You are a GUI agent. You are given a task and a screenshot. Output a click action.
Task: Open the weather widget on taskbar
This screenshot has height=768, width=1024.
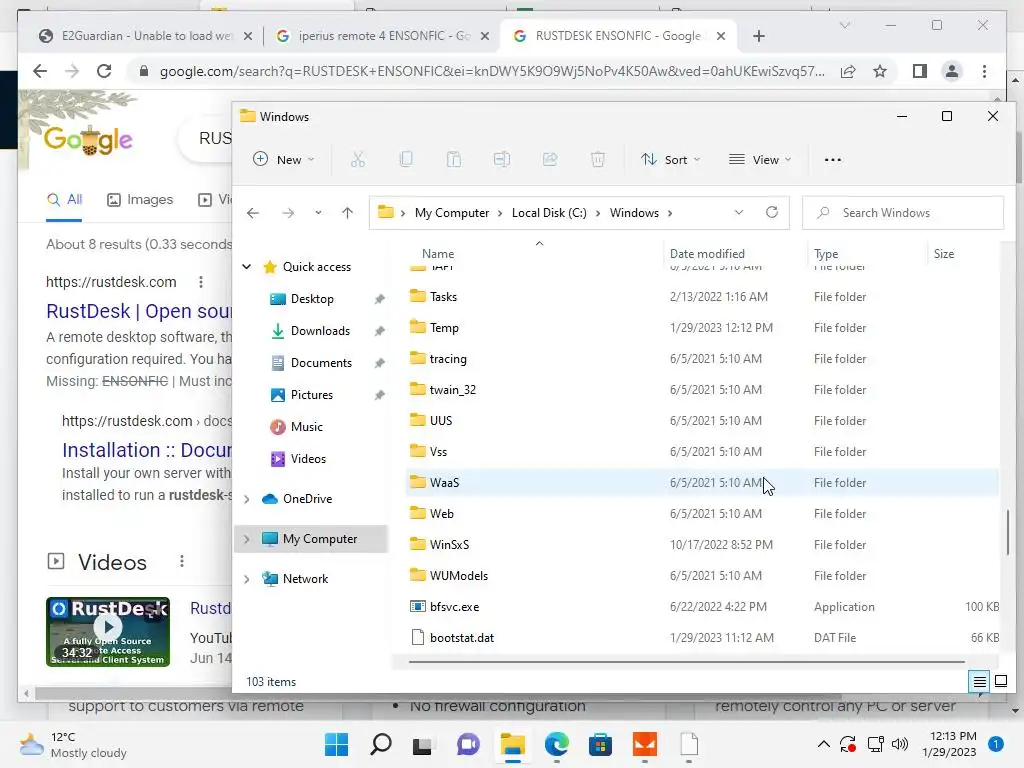pyautogui.click(x=73, y=744)
